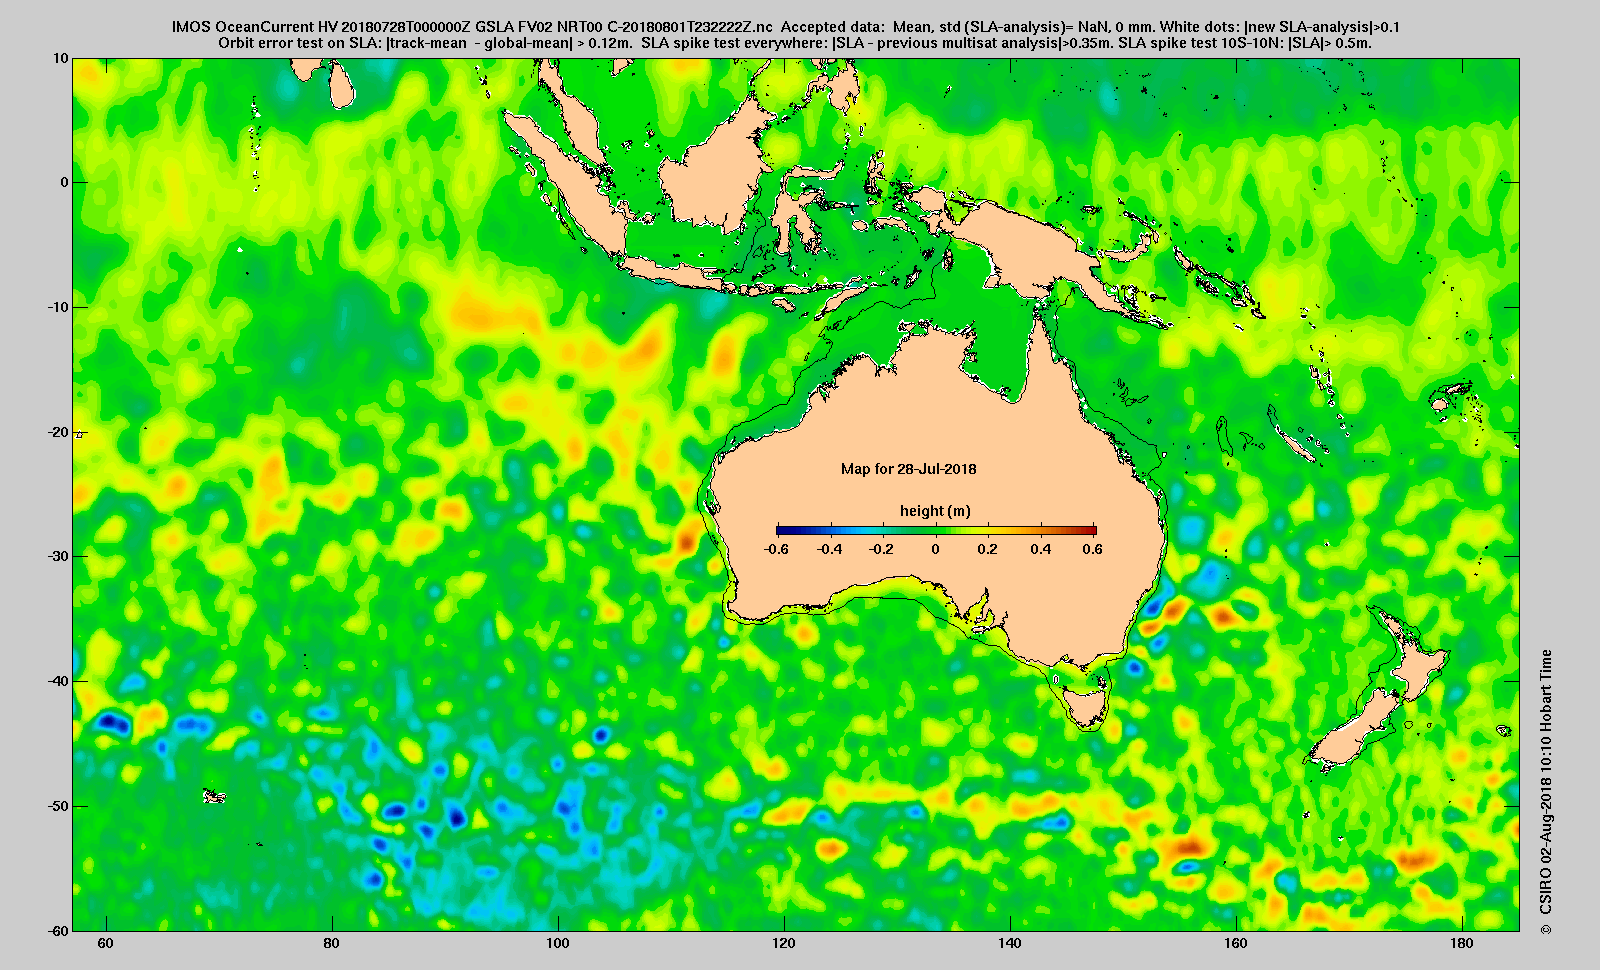Click the 0 colorbar tick label
The image size is (1600, 970).
(936, 549)
